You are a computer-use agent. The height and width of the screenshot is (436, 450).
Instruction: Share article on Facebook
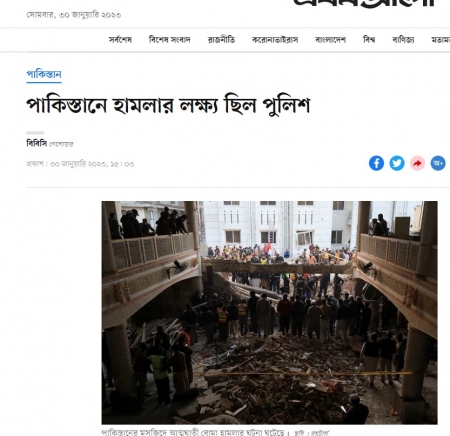[x=376, y=163]
